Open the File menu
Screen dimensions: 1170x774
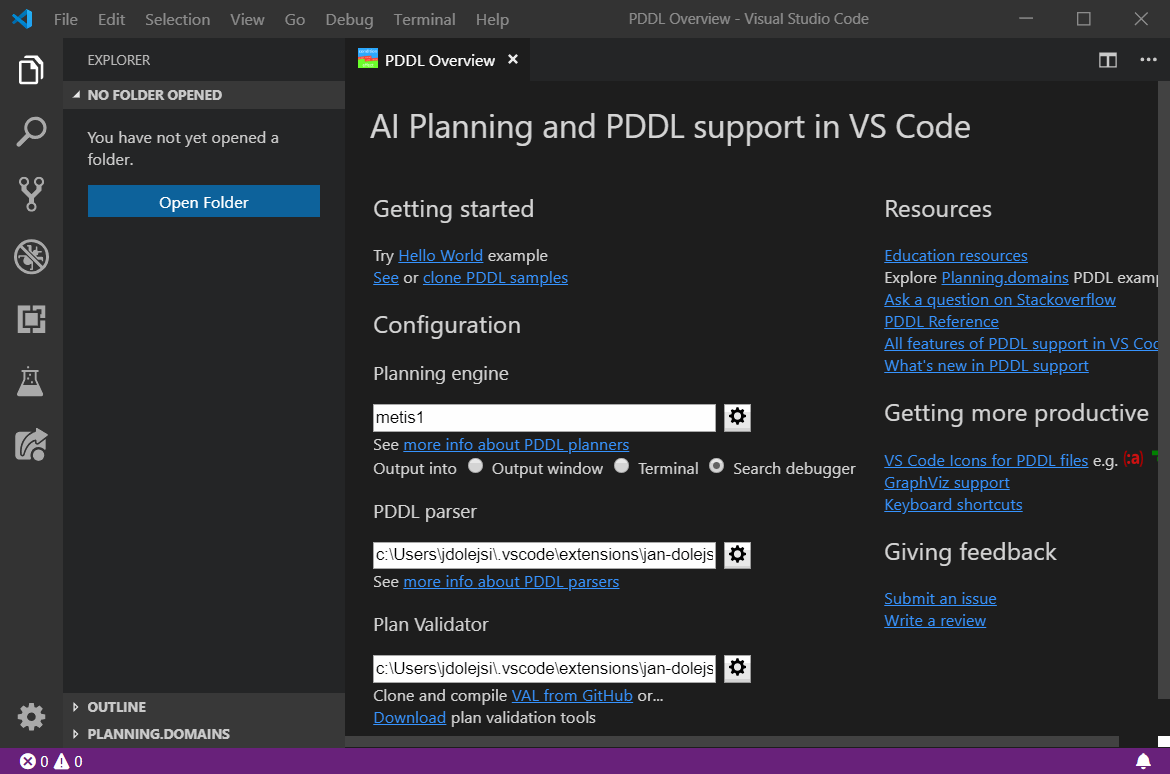click(66, 19)
